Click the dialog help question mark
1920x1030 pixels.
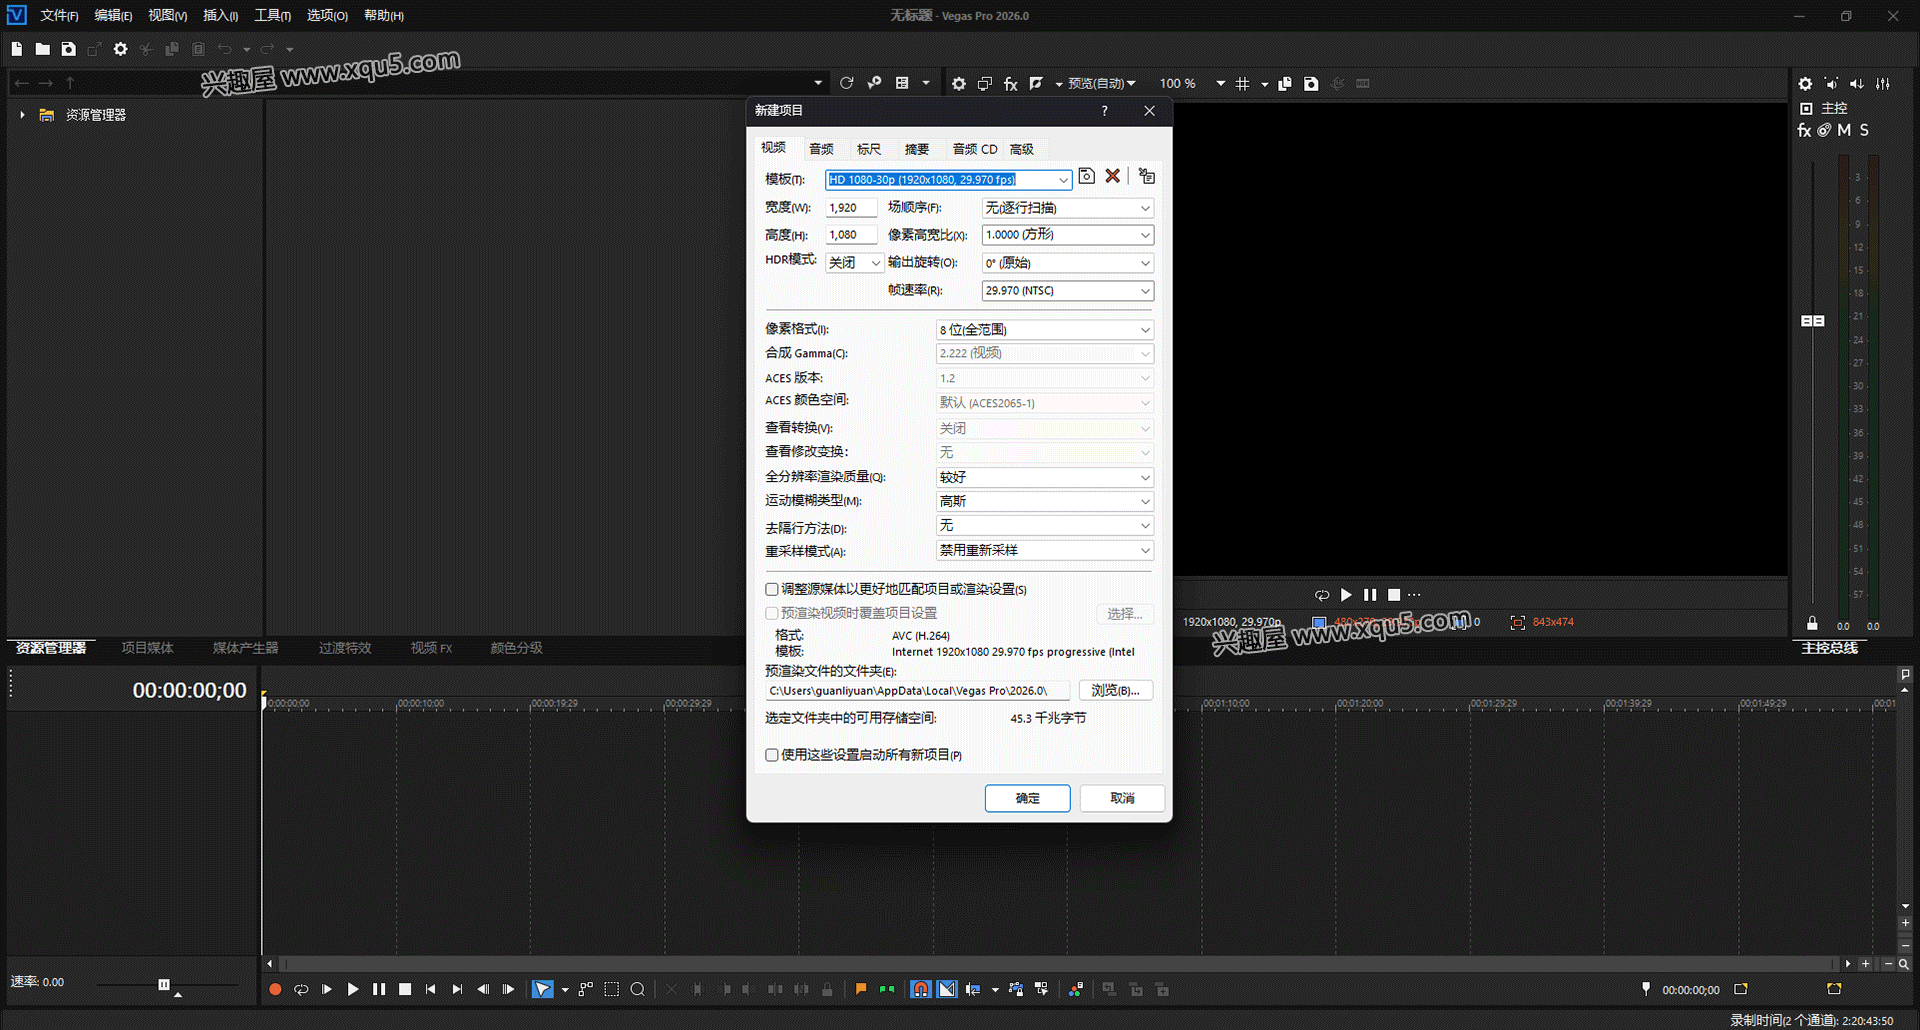[x=1105, y=111]
